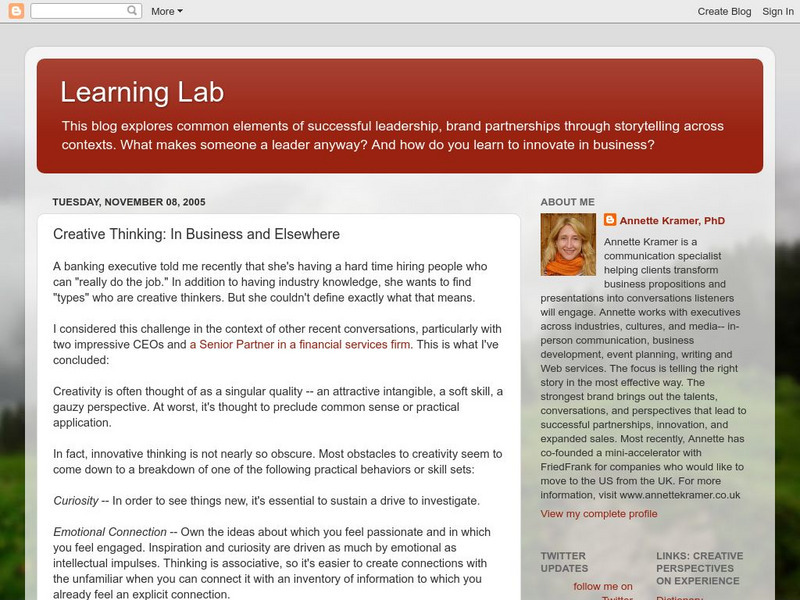Click the Tuesday, November 08, 2005 date header

click(x=129, y=202)
